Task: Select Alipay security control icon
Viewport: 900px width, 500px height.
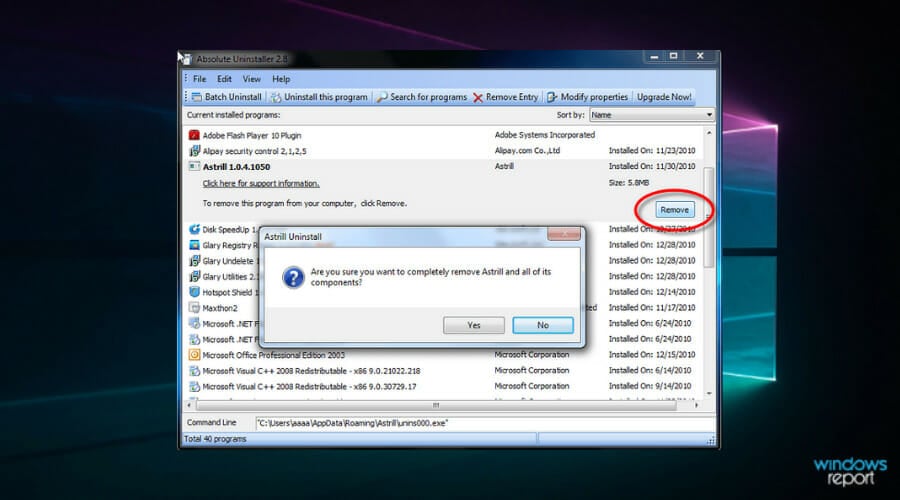Action: [x=194, y=150]
